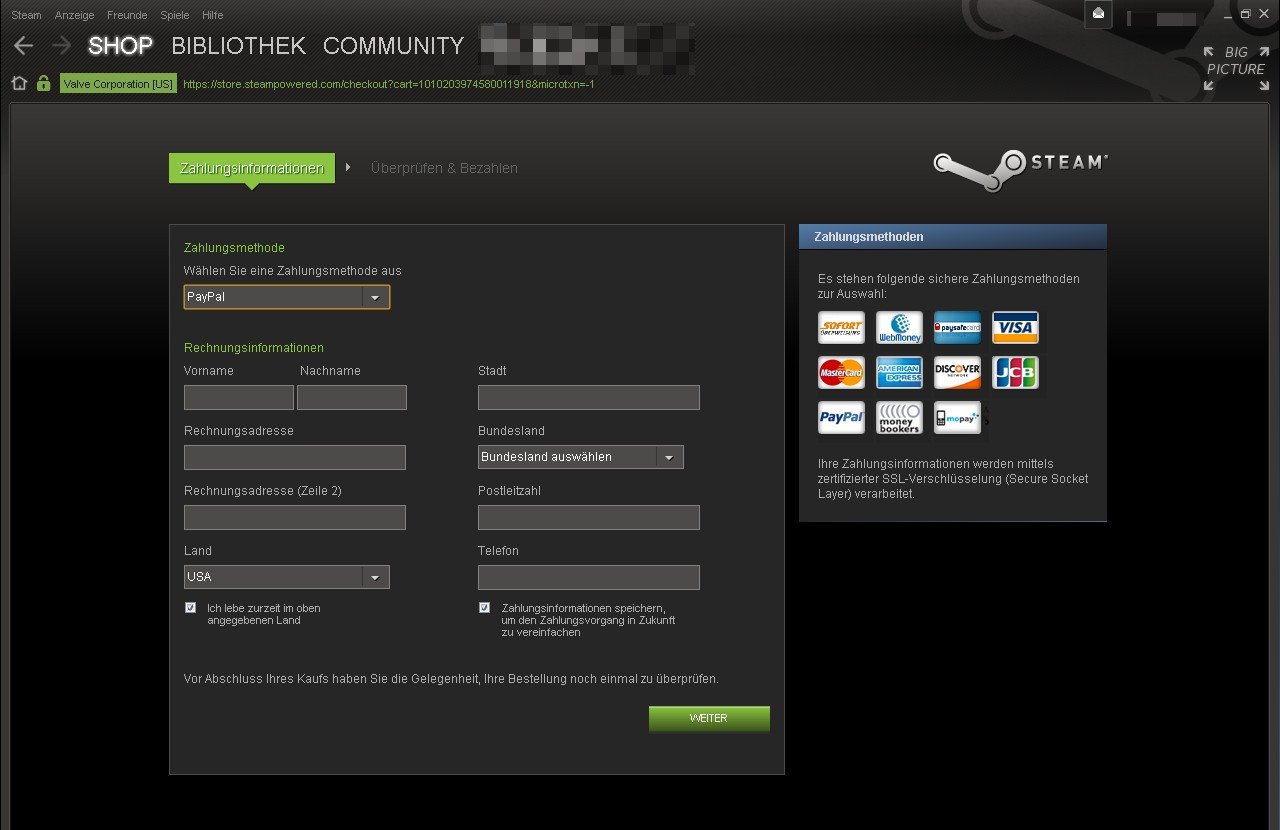Open the Zahlungsmethode PayPal dropdown

(x=287, y=297)
